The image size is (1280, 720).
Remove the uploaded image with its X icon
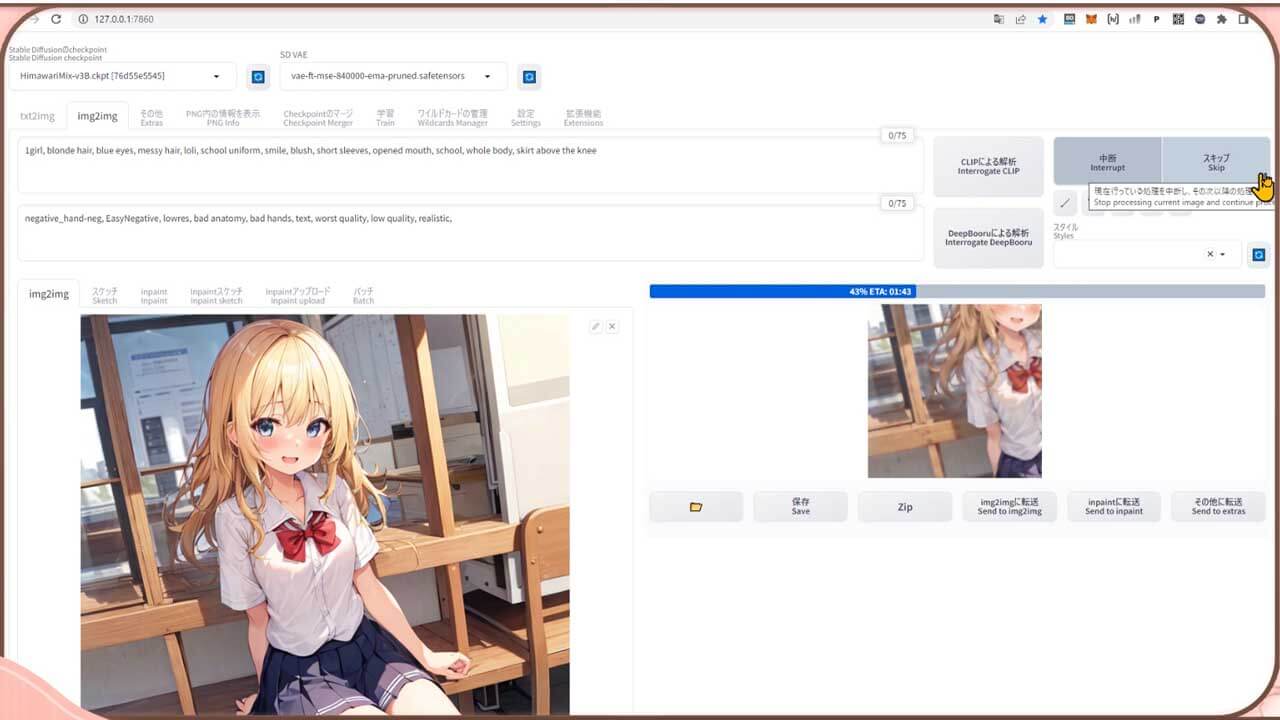click(611, 326)
